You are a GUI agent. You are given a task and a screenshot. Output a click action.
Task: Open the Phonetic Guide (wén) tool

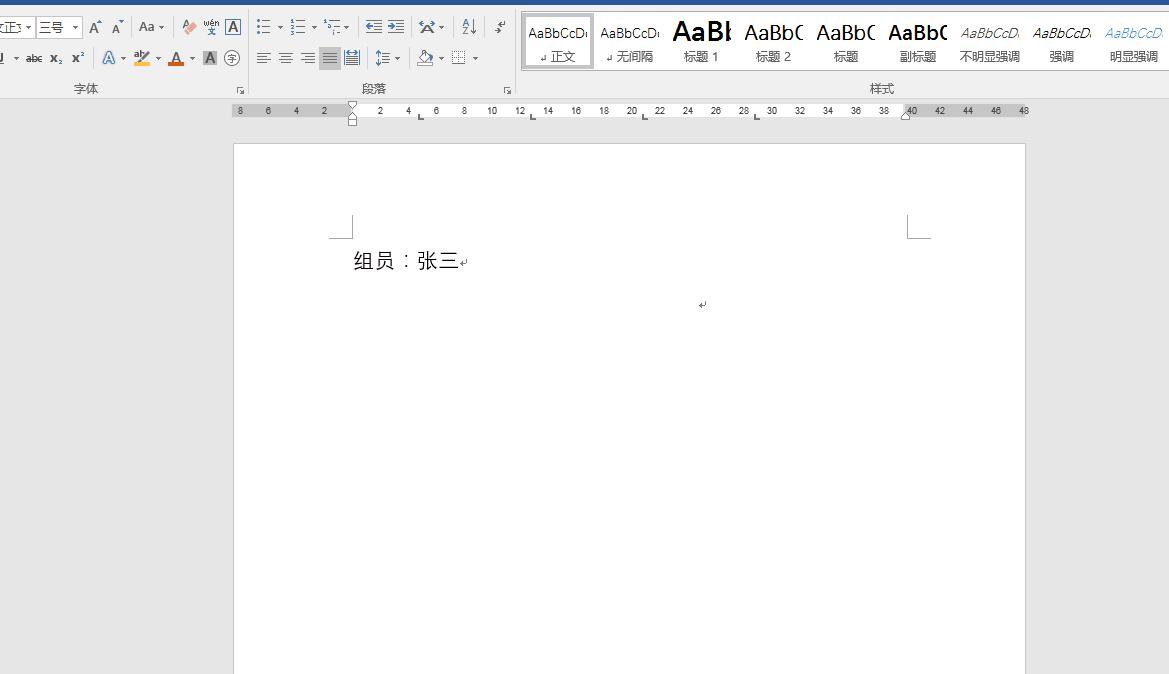click(211, 28)
